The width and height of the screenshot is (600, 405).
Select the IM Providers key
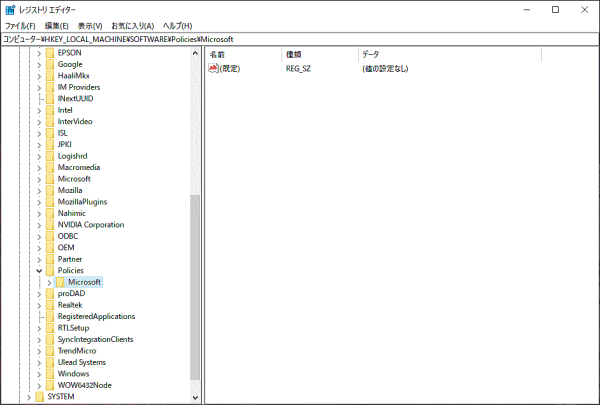point(79,87)
